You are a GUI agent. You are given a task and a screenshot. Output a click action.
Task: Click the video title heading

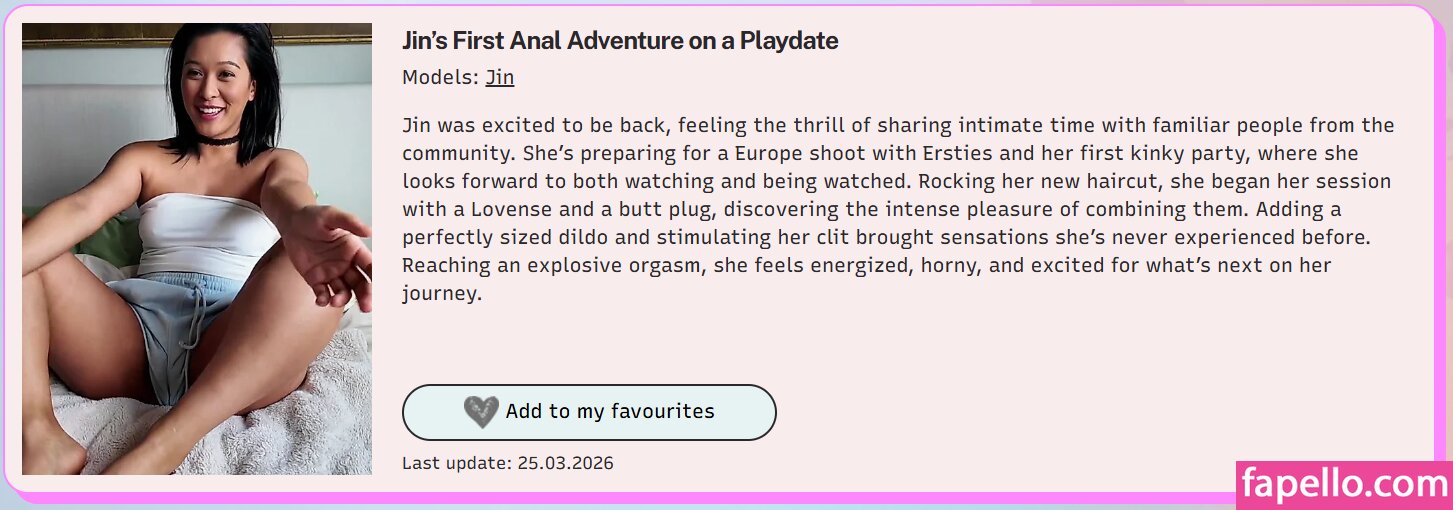coord(619,41)
